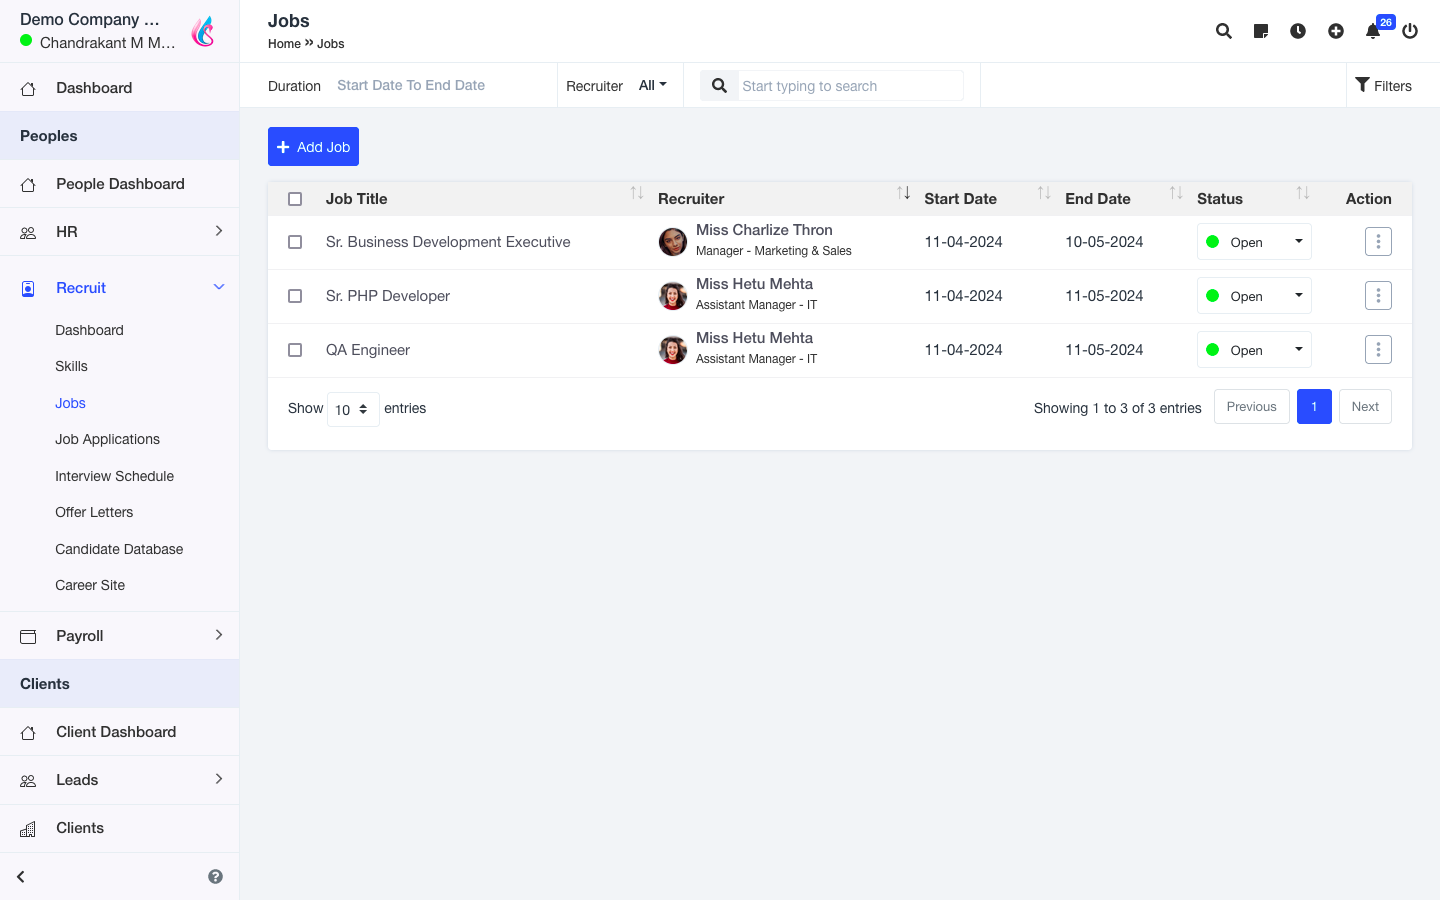Click the power logout icon
This screenshot has height=900, width=1440.
pyautogui.click(x=1410, y=31)
